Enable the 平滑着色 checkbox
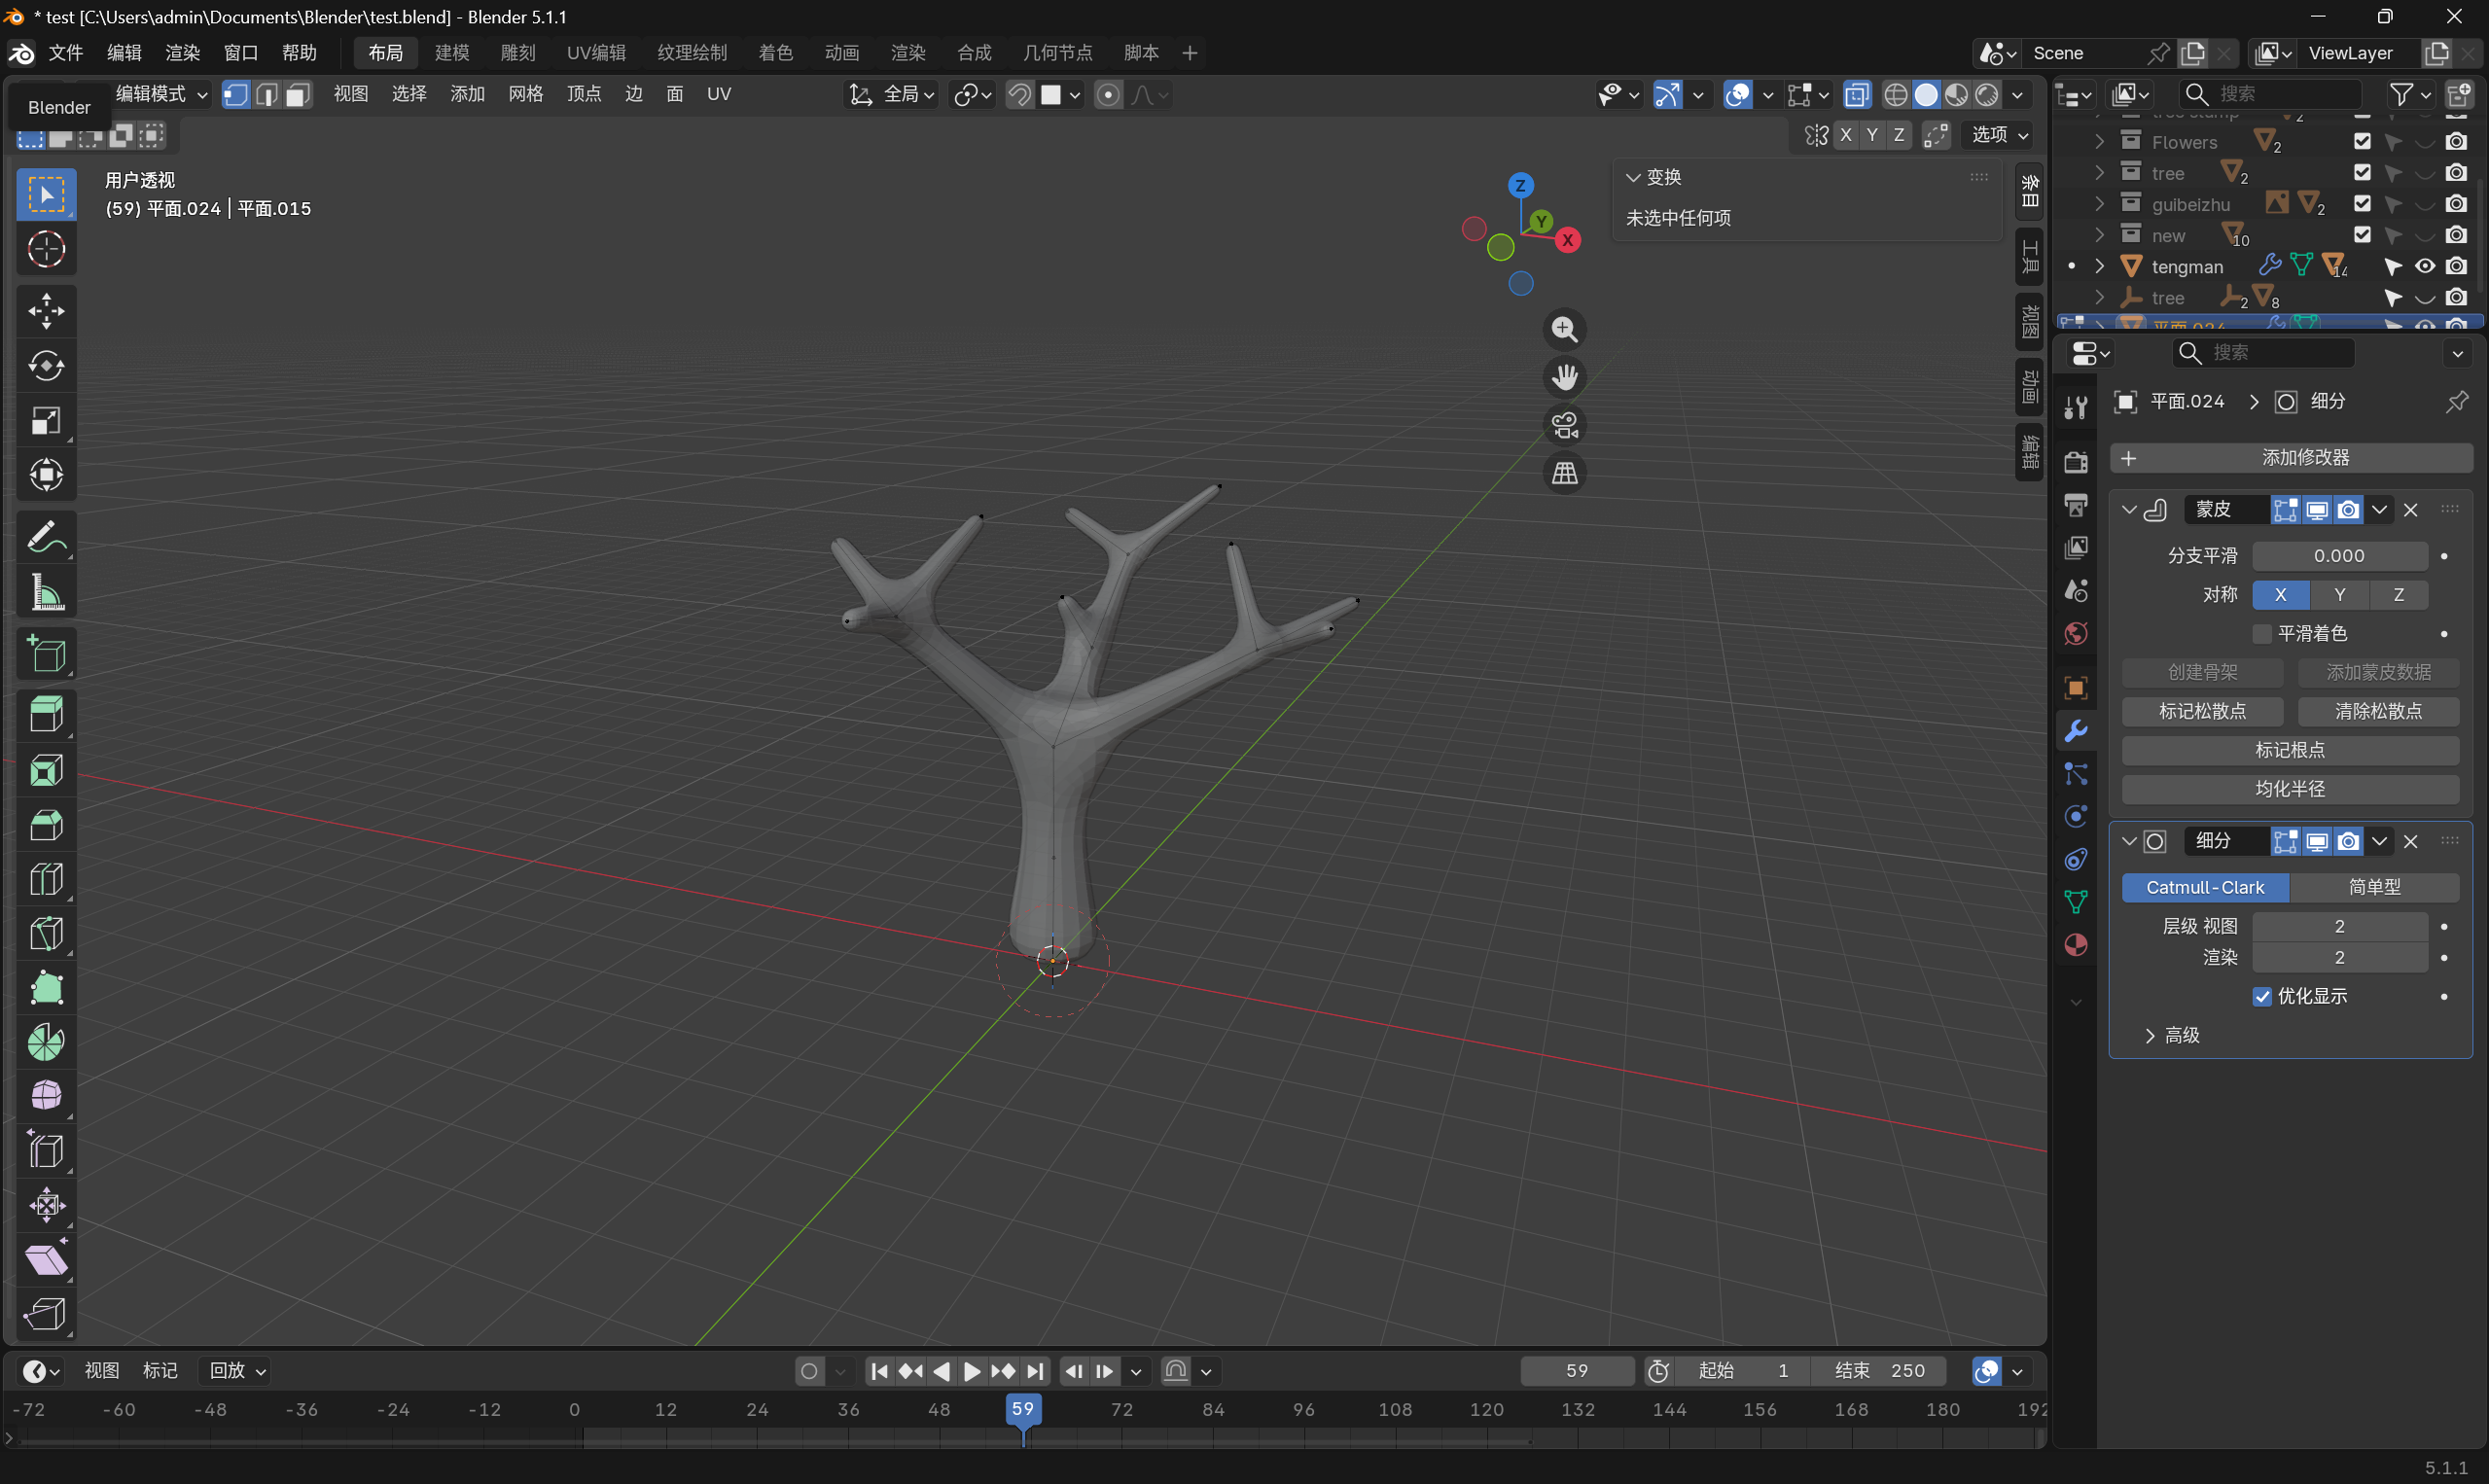2489x1484 pixels. point(2262,634)
